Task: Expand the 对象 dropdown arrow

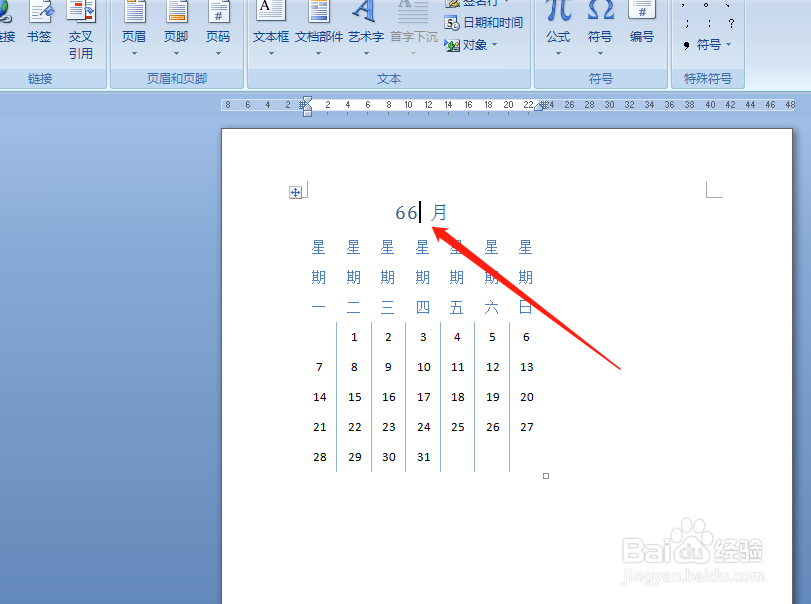Action: [494, 45]
